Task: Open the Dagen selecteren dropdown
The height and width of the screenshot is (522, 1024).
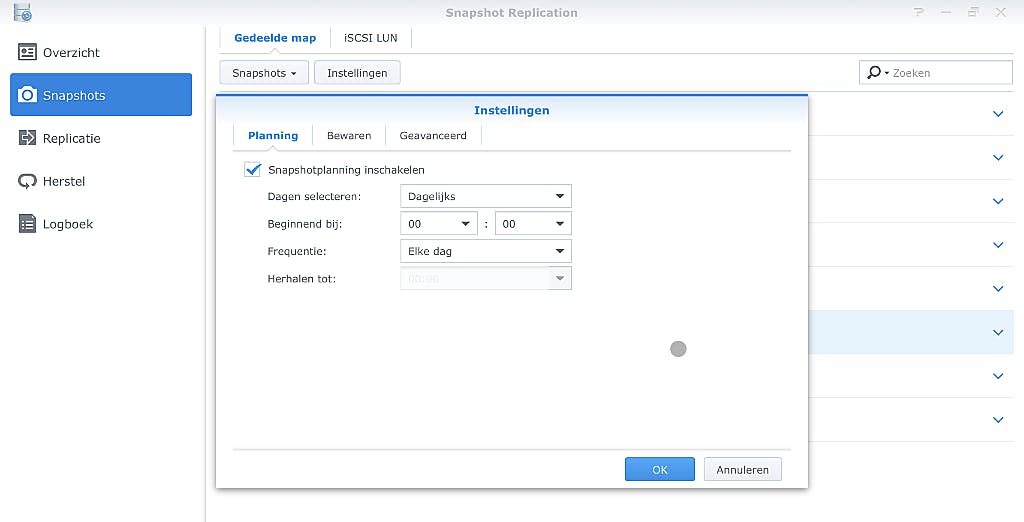Action: pos(485,197)
